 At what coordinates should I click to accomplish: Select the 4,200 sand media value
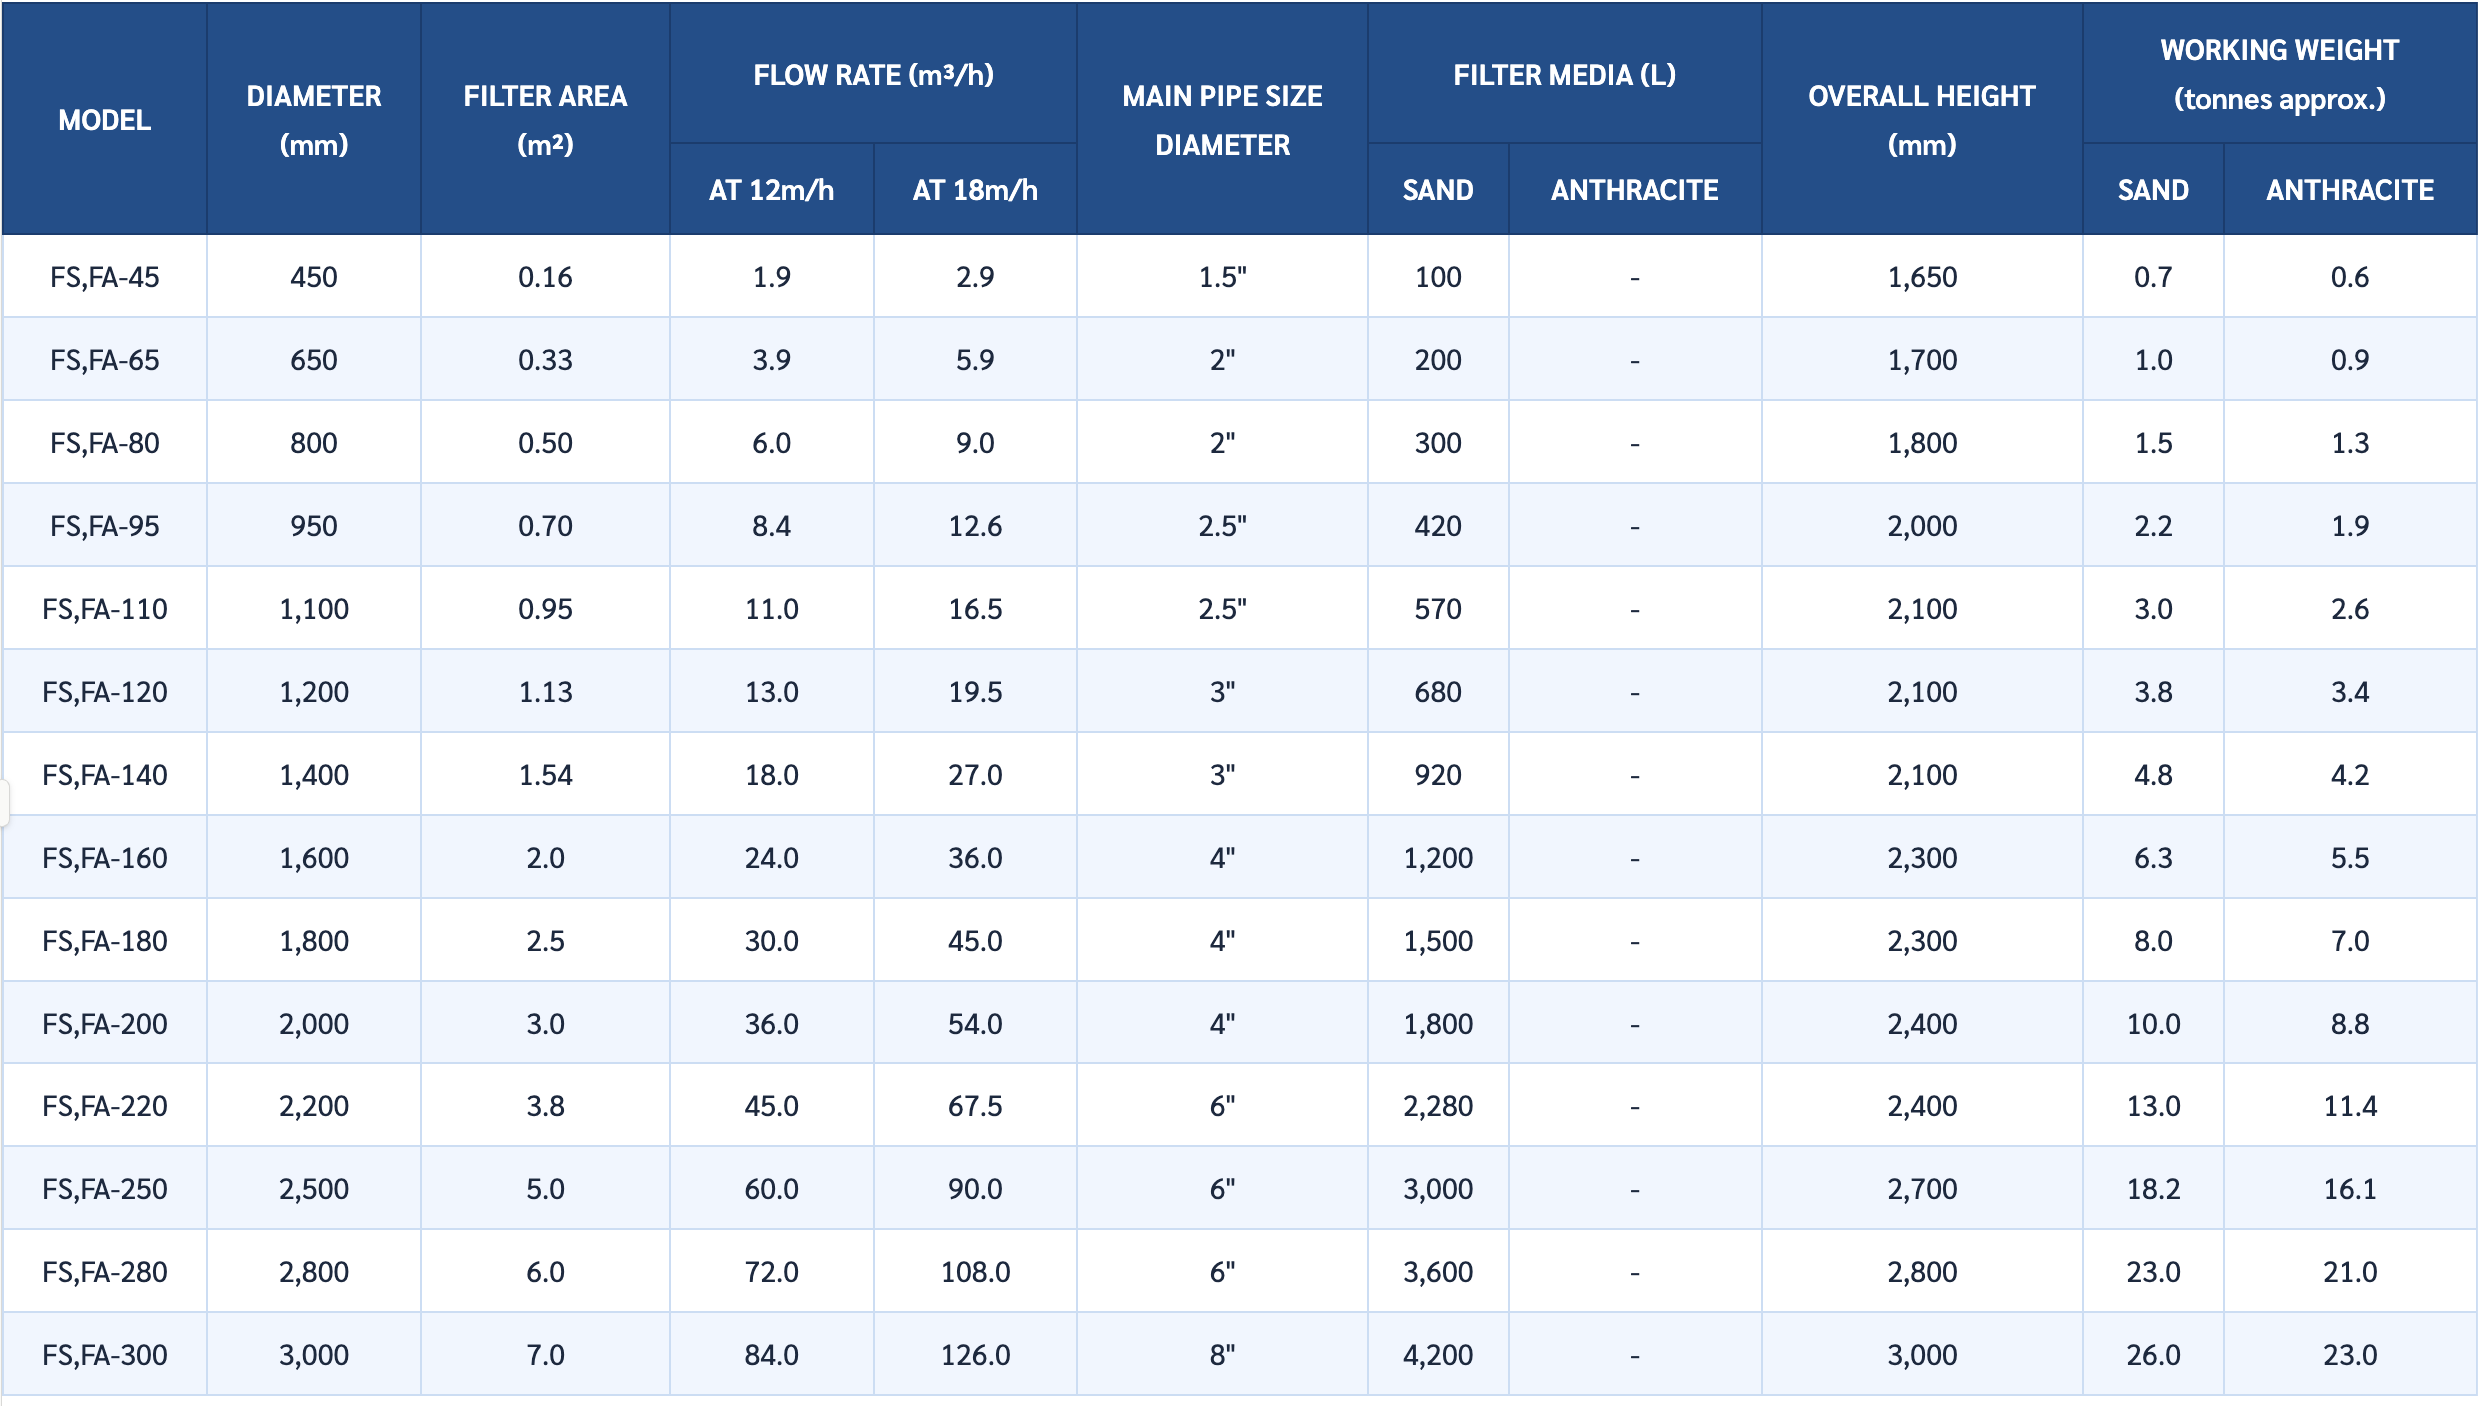(1438, 1355)
